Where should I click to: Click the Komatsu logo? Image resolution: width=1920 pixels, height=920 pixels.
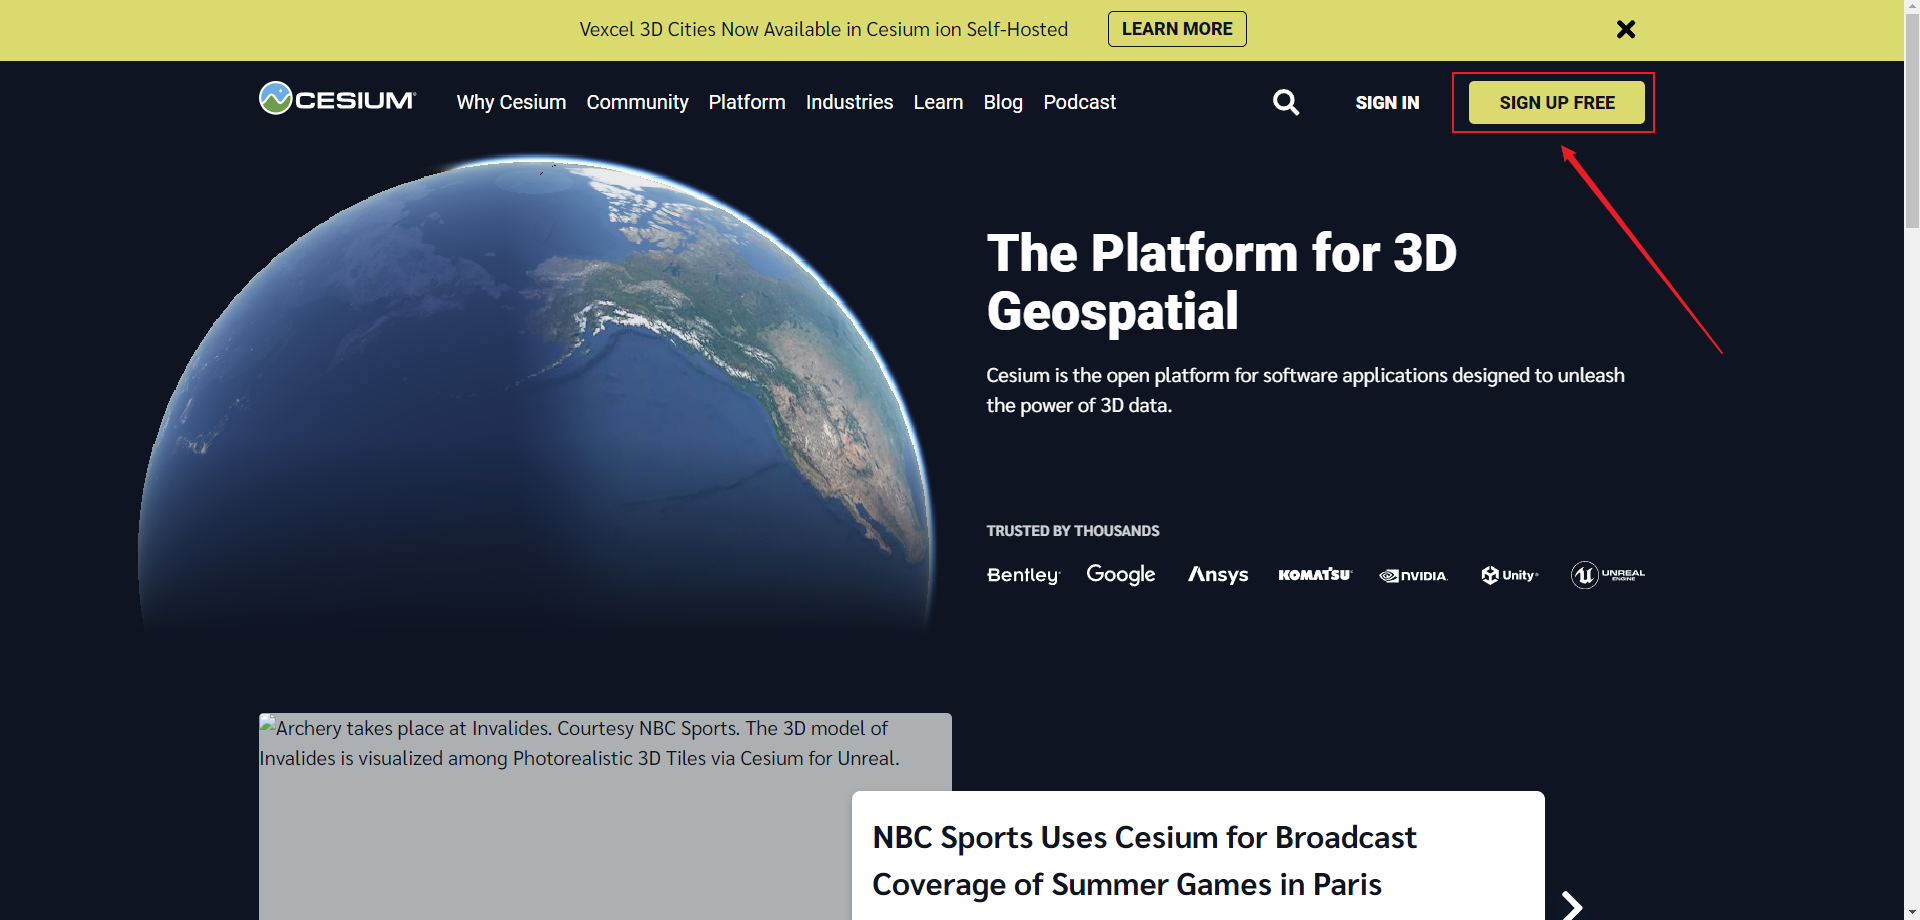tap(1314, 575)
